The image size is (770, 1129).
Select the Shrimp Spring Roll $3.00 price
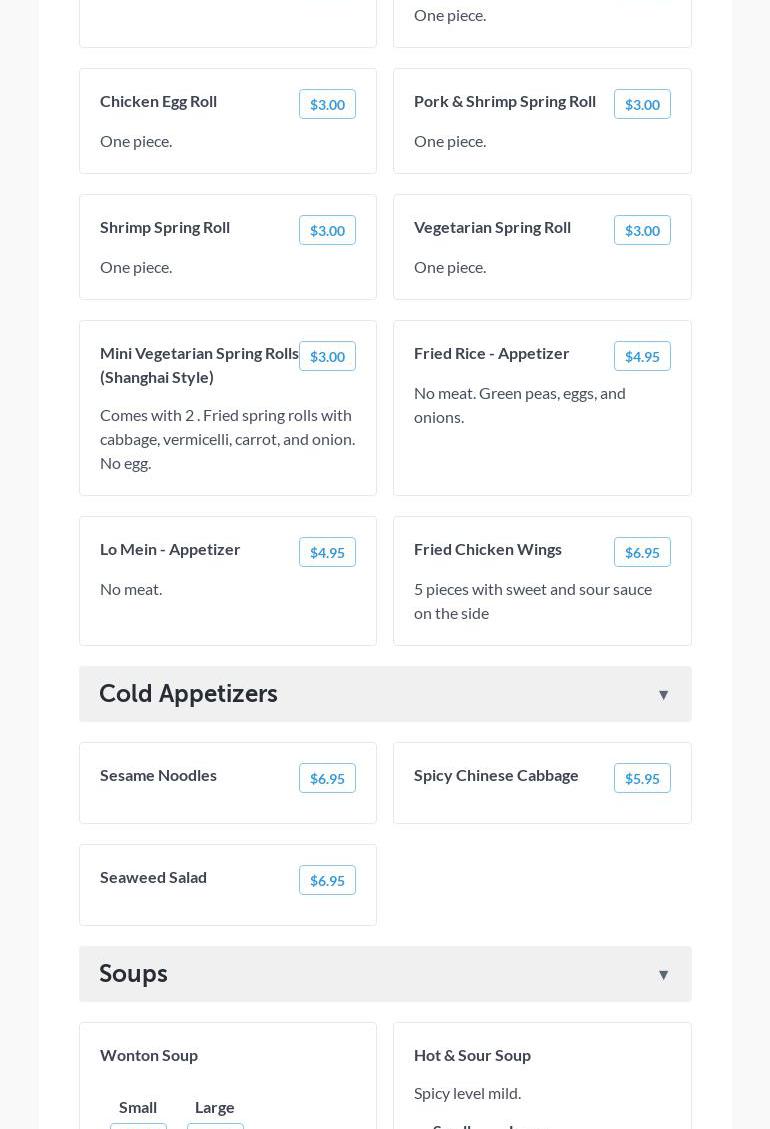327,230
